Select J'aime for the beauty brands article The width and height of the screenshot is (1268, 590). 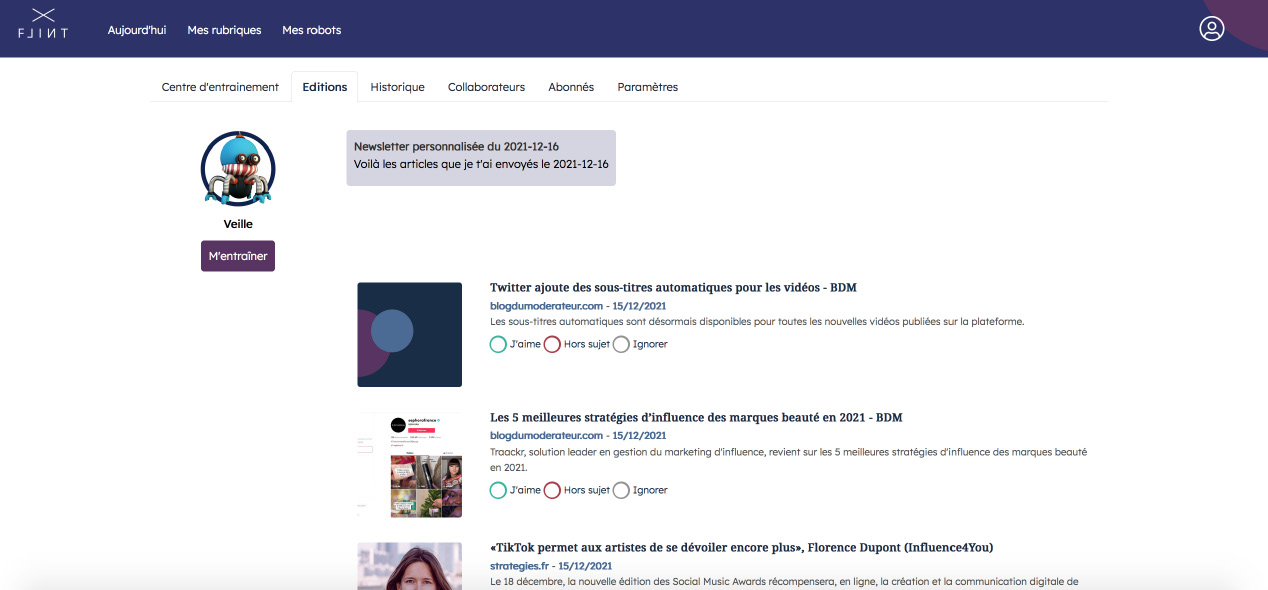pyautogui.click(x=498, y=490)
